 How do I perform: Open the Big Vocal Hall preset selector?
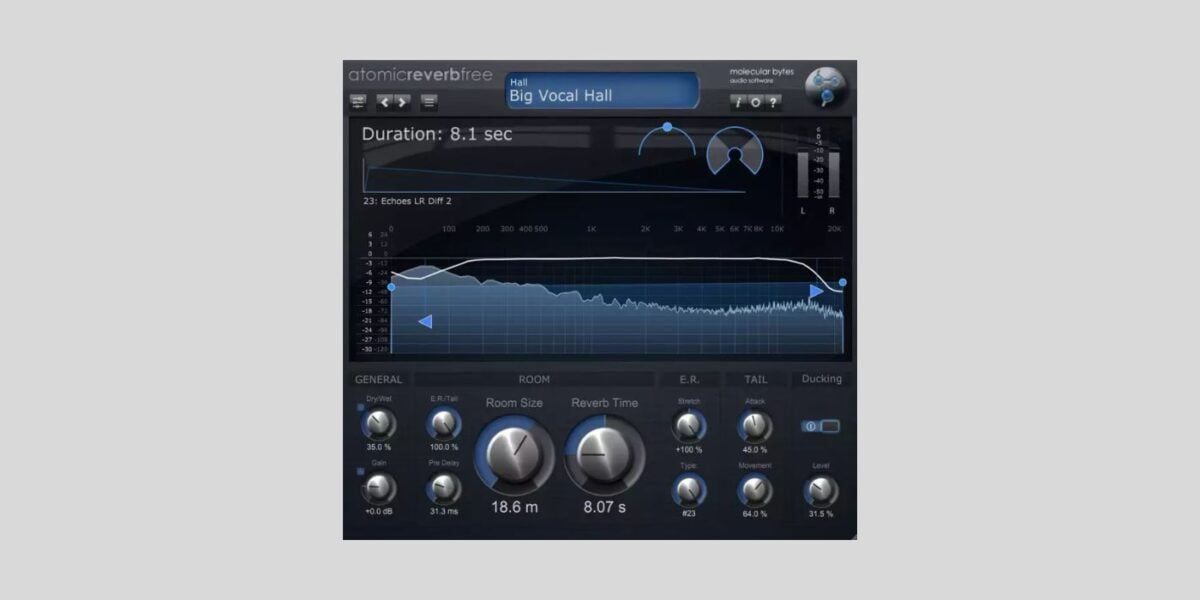pos(600,90)
